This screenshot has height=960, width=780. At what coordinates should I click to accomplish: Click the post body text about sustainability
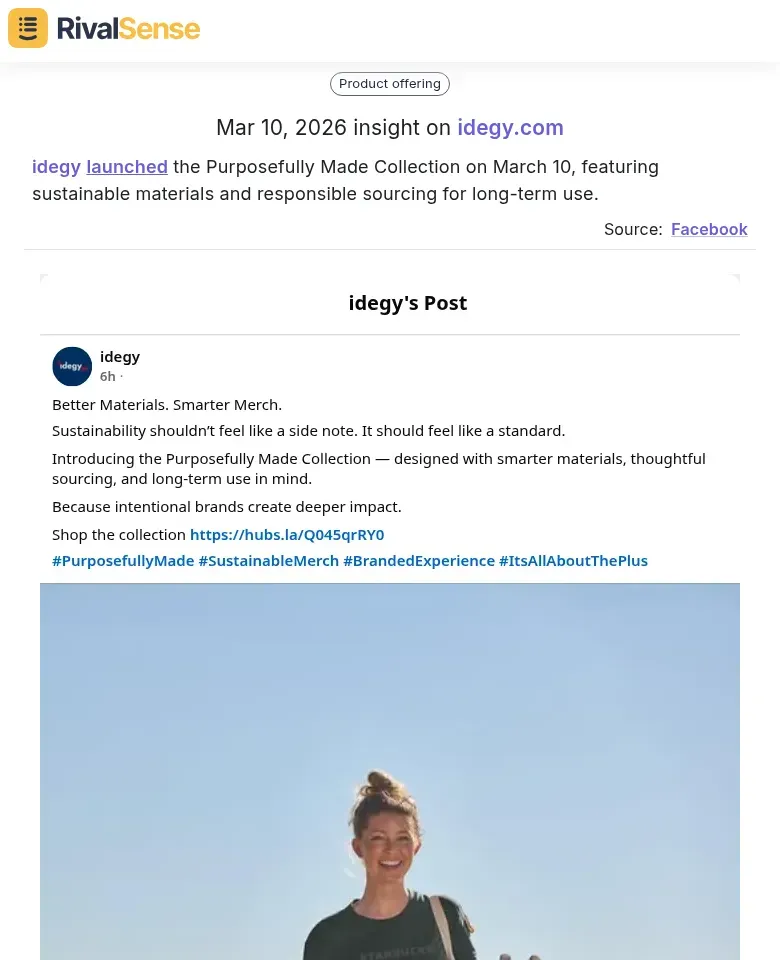tap(308, 430)
